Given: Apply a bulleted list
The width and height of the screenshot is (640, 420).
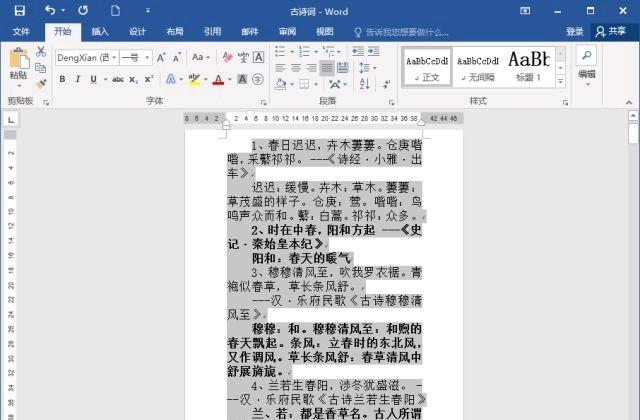Looking at the screenshot, I should pyautogui.click(x=280, y=51).
